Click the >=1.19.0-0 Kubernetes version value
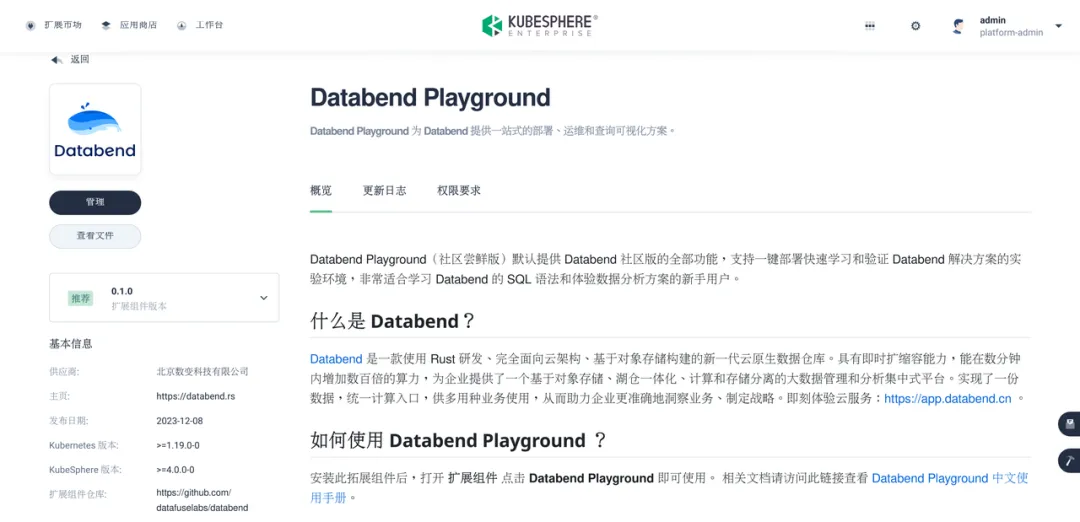The height and width of the screenshot is (522, 1080). point(178,445)
